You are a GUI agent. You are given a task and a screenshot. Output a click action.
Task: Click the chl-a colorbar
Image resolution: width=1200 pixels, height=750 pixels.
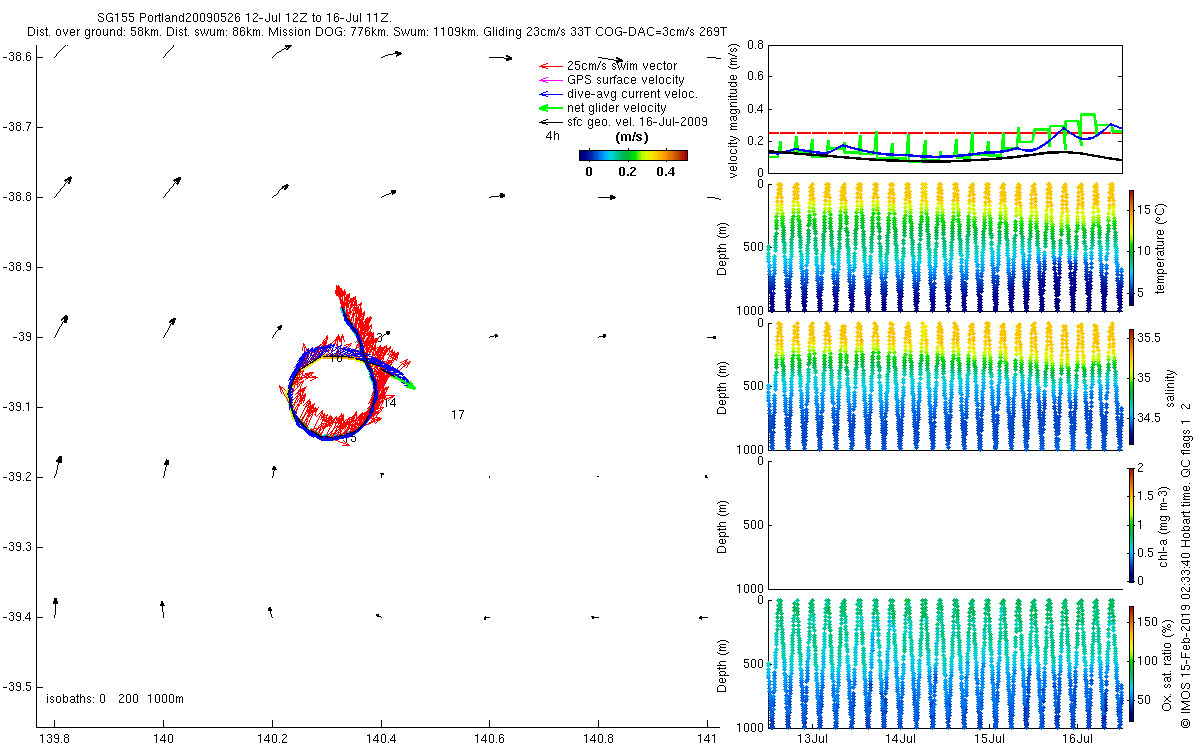1131,523
